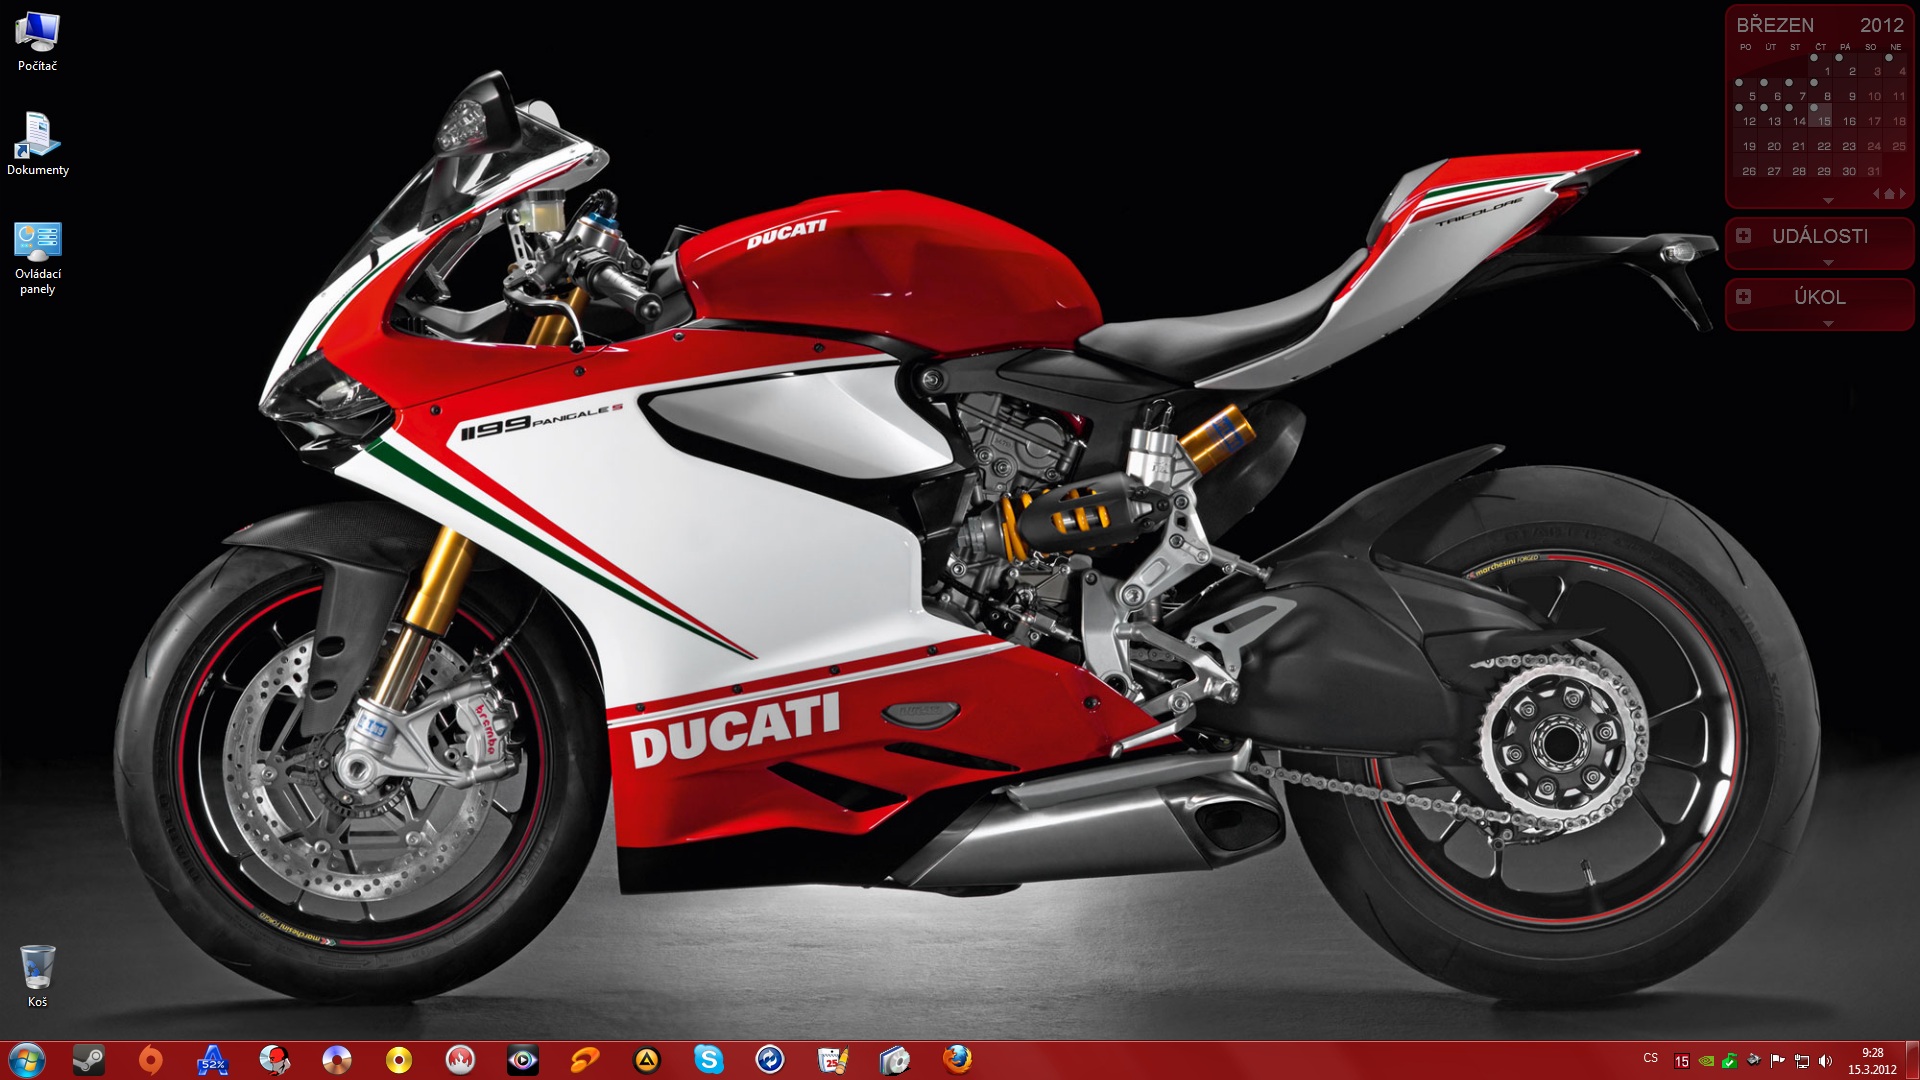1920x1080 pixels.
Task: Open the Windows Start menu
Action: click(x=27, y=1059)
